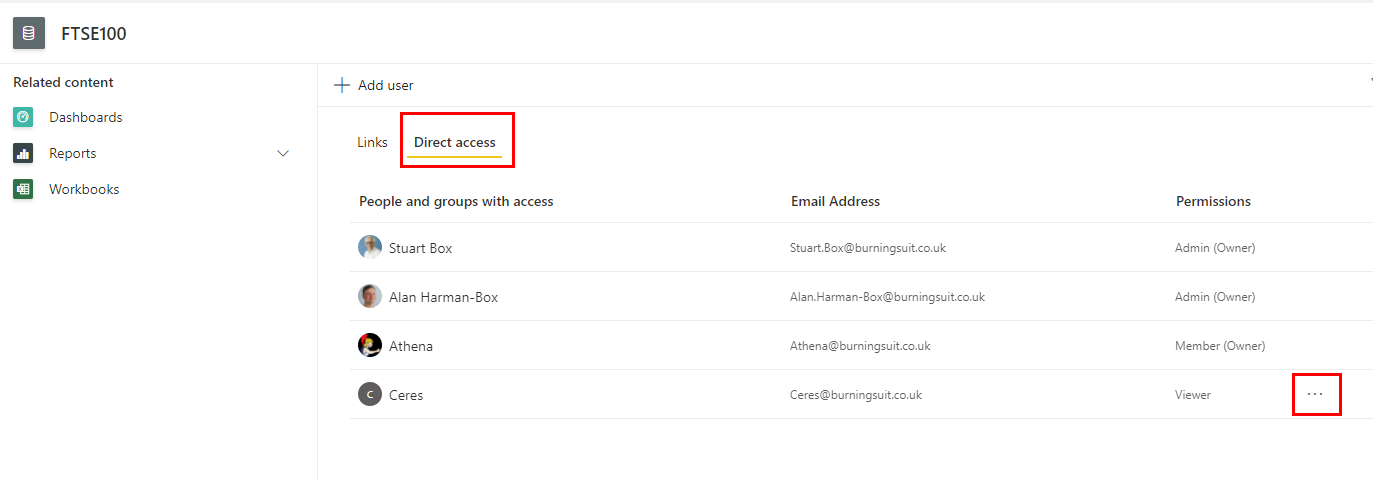Open Reports related content

pos(73,153)
